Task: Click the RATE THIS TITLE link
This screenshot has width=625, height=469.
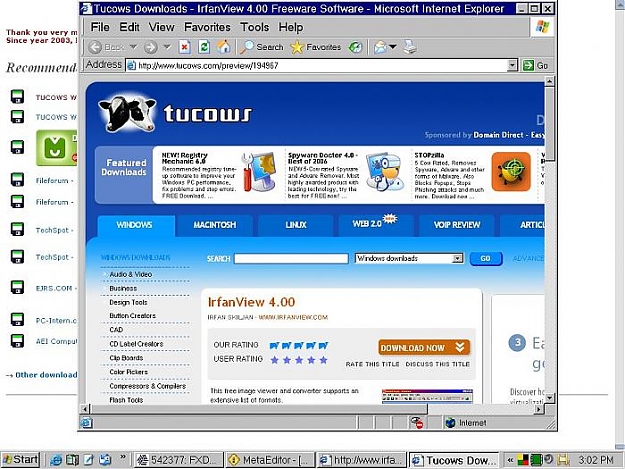Action: click(372, 364)
